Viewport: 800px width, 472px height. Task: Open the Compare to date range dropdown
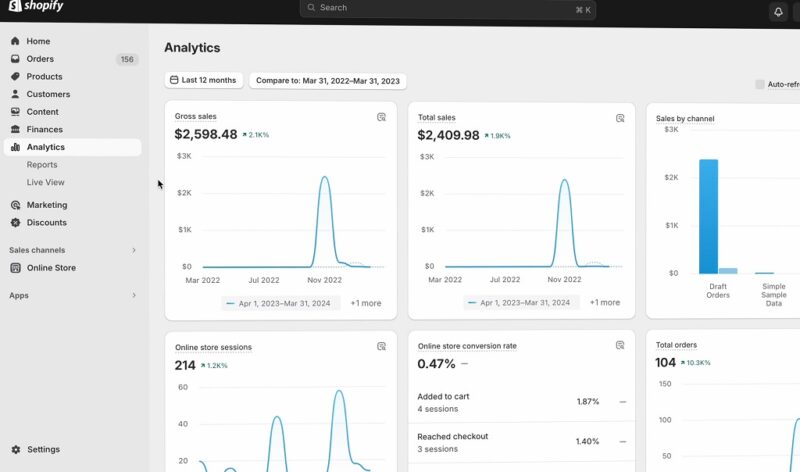327,80
